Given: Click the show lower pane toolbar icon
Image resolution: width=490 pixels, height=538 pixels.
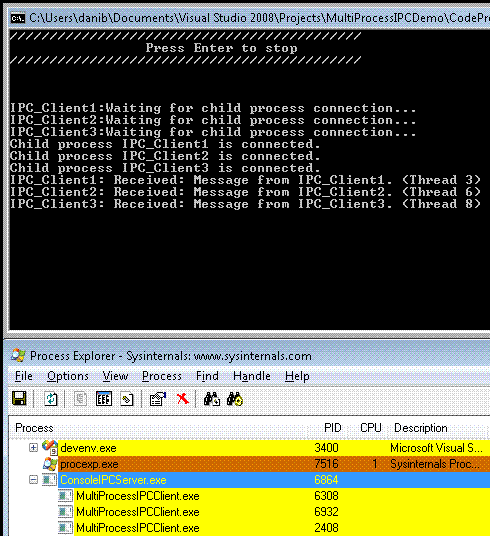Looking at the screenshot, I should (x=127, y=399).
